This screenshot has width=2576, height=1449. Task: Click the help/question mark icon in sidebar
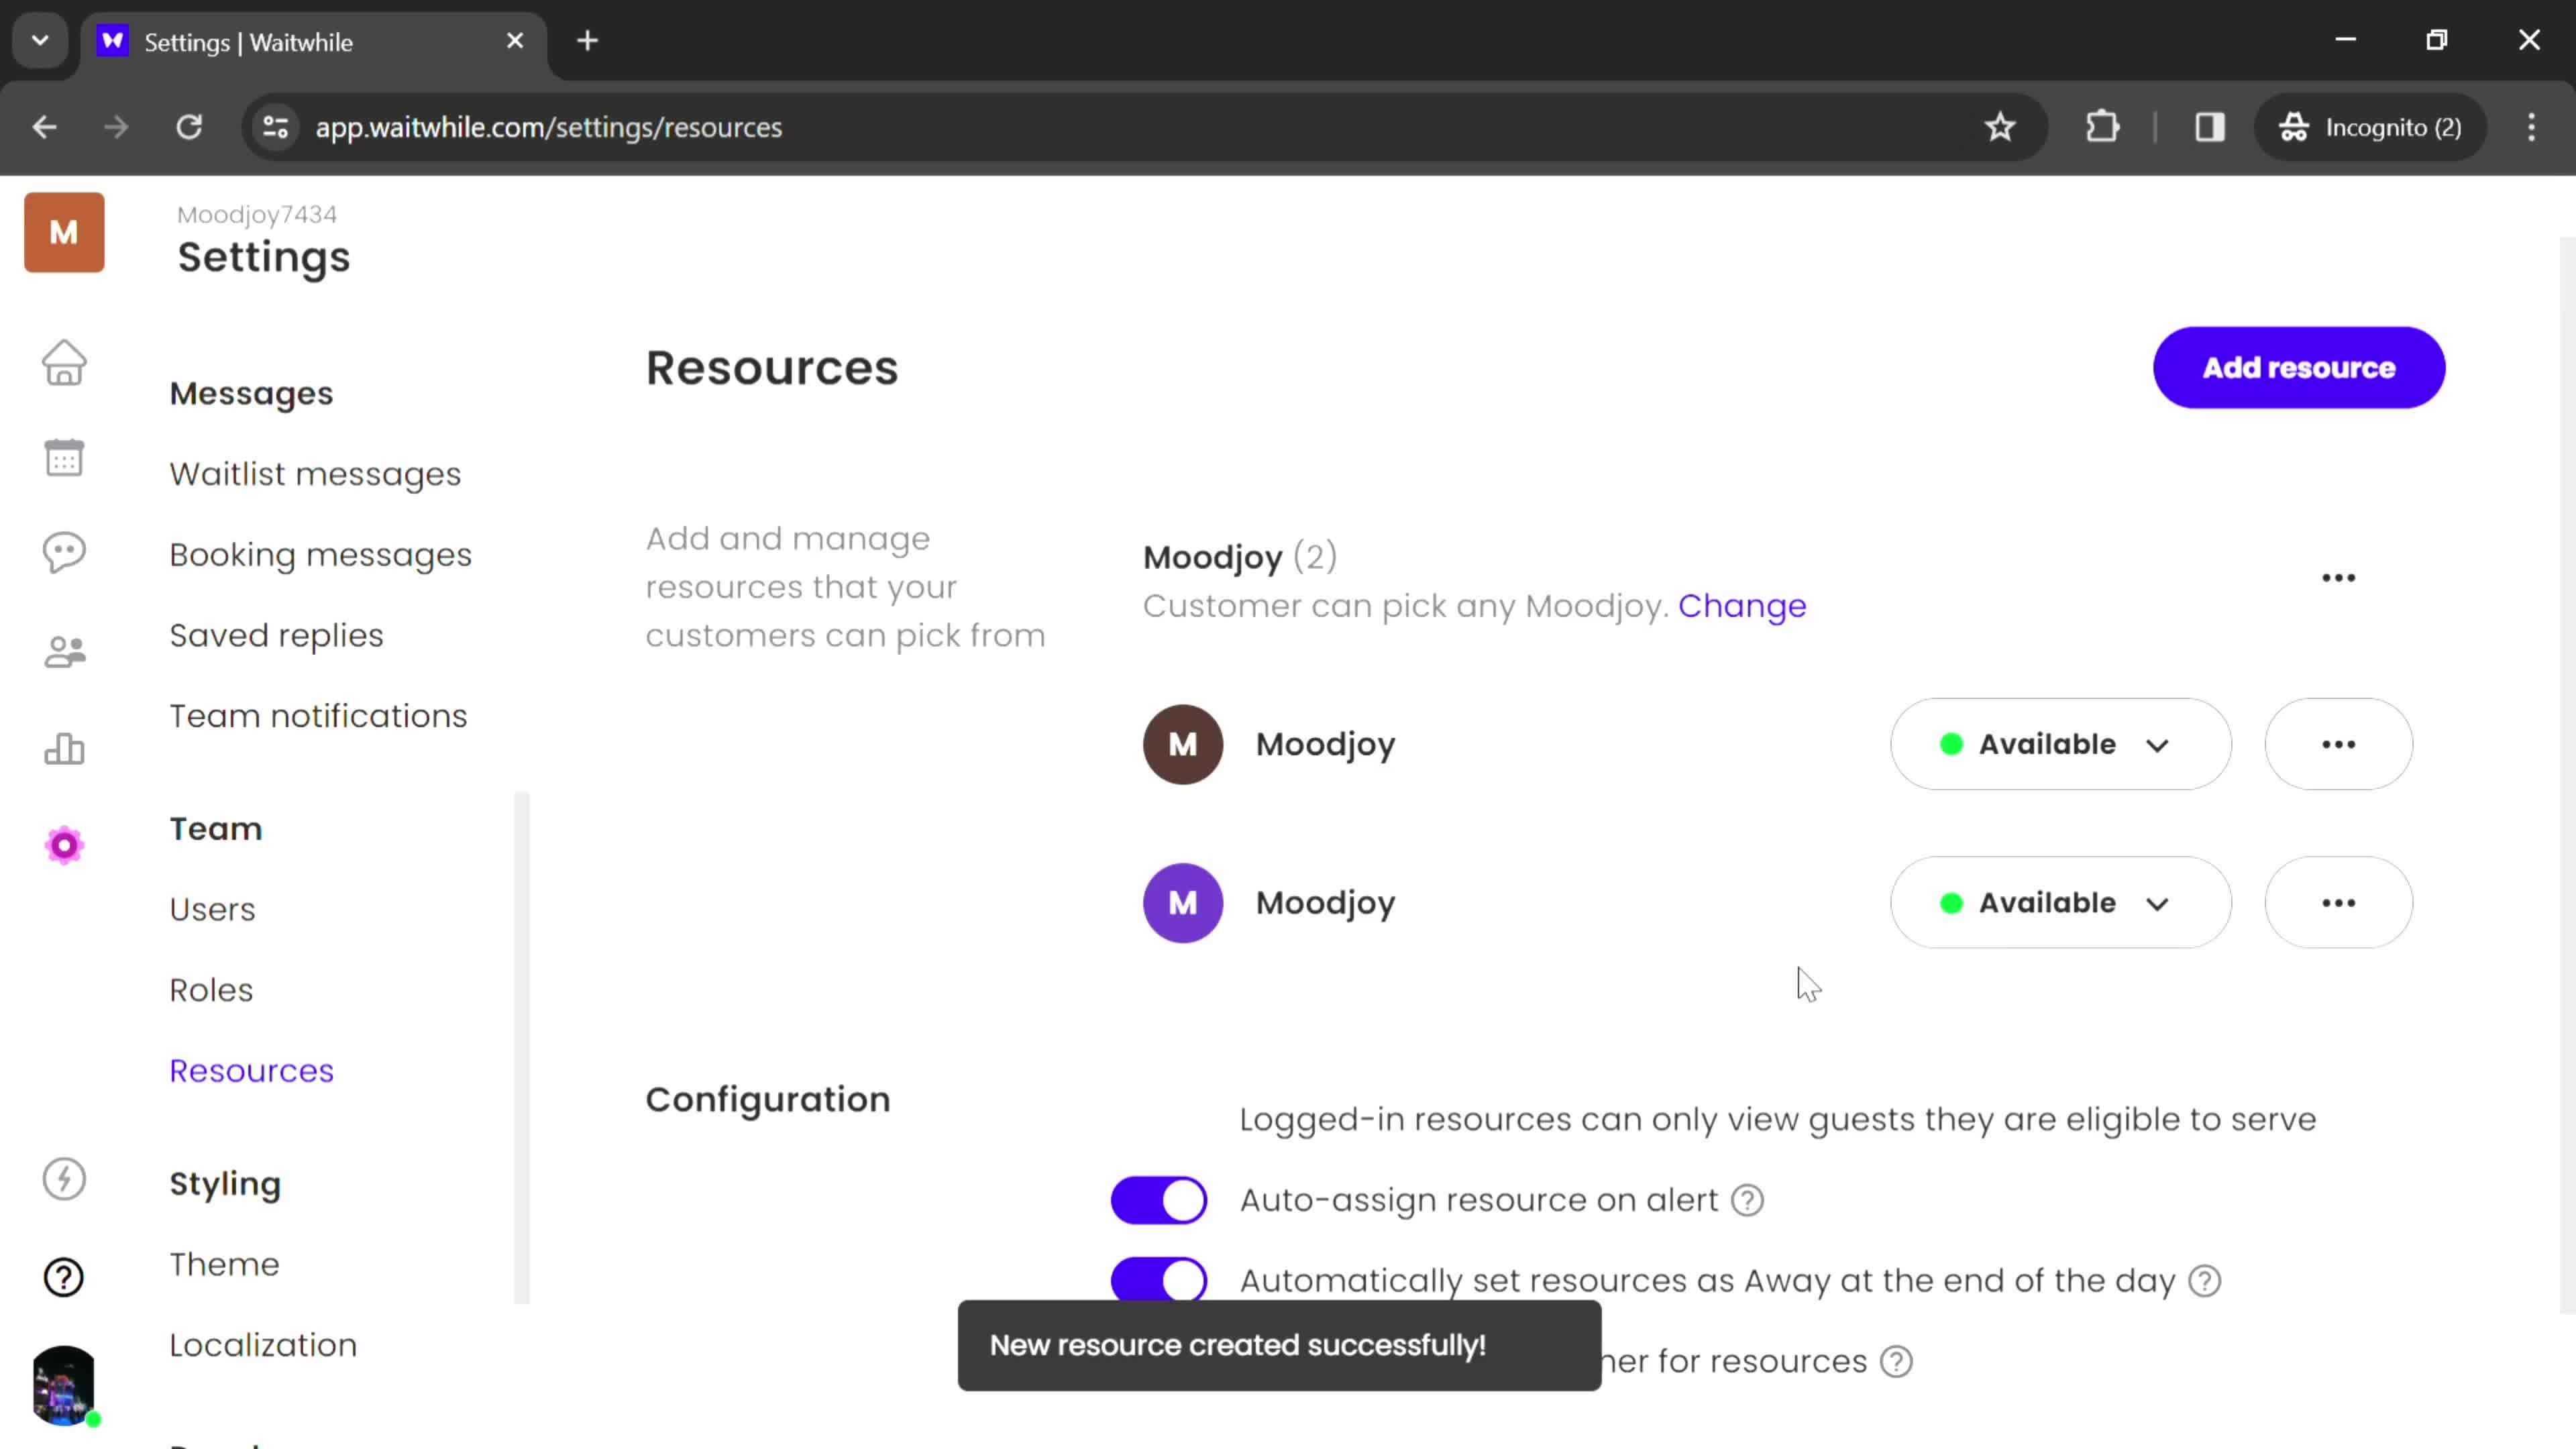[x=64, y=1277]
